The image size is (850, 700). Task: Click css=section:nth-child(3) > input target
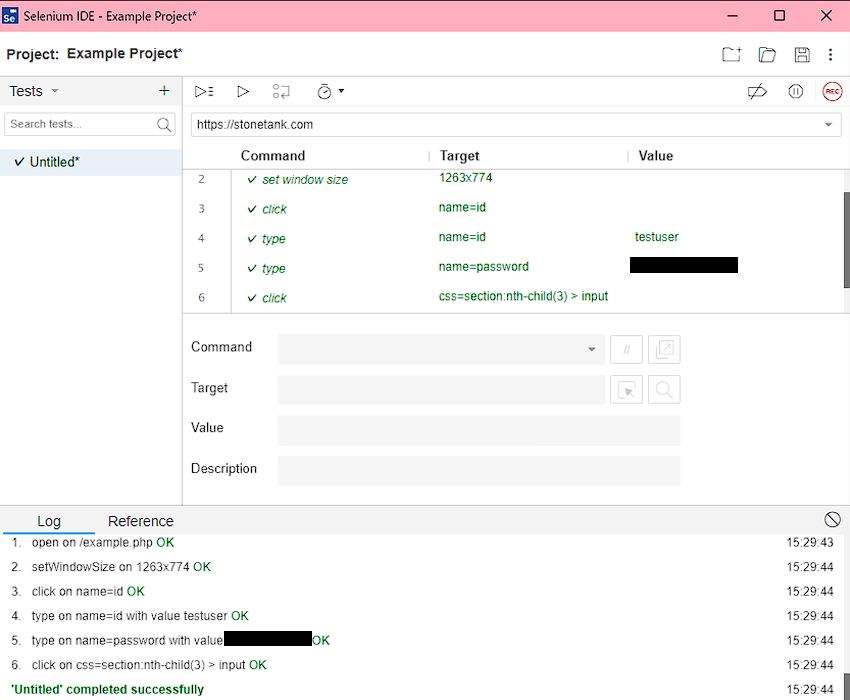(523, 297)
